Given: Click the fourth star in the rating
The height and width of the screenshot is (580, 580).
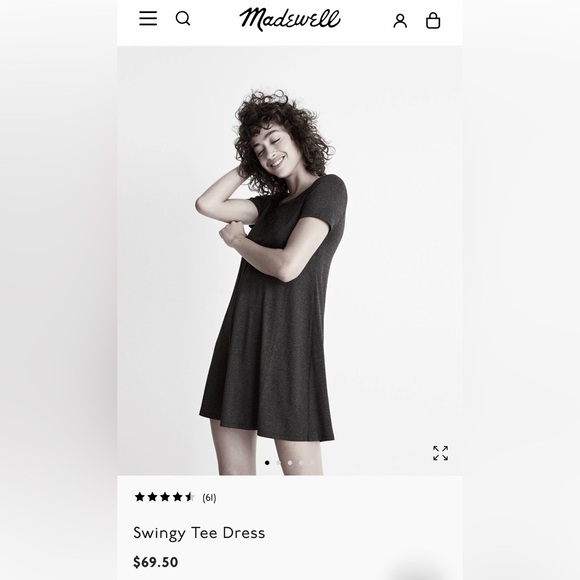Looking at the screenshot, I should (x=177, y=496).
